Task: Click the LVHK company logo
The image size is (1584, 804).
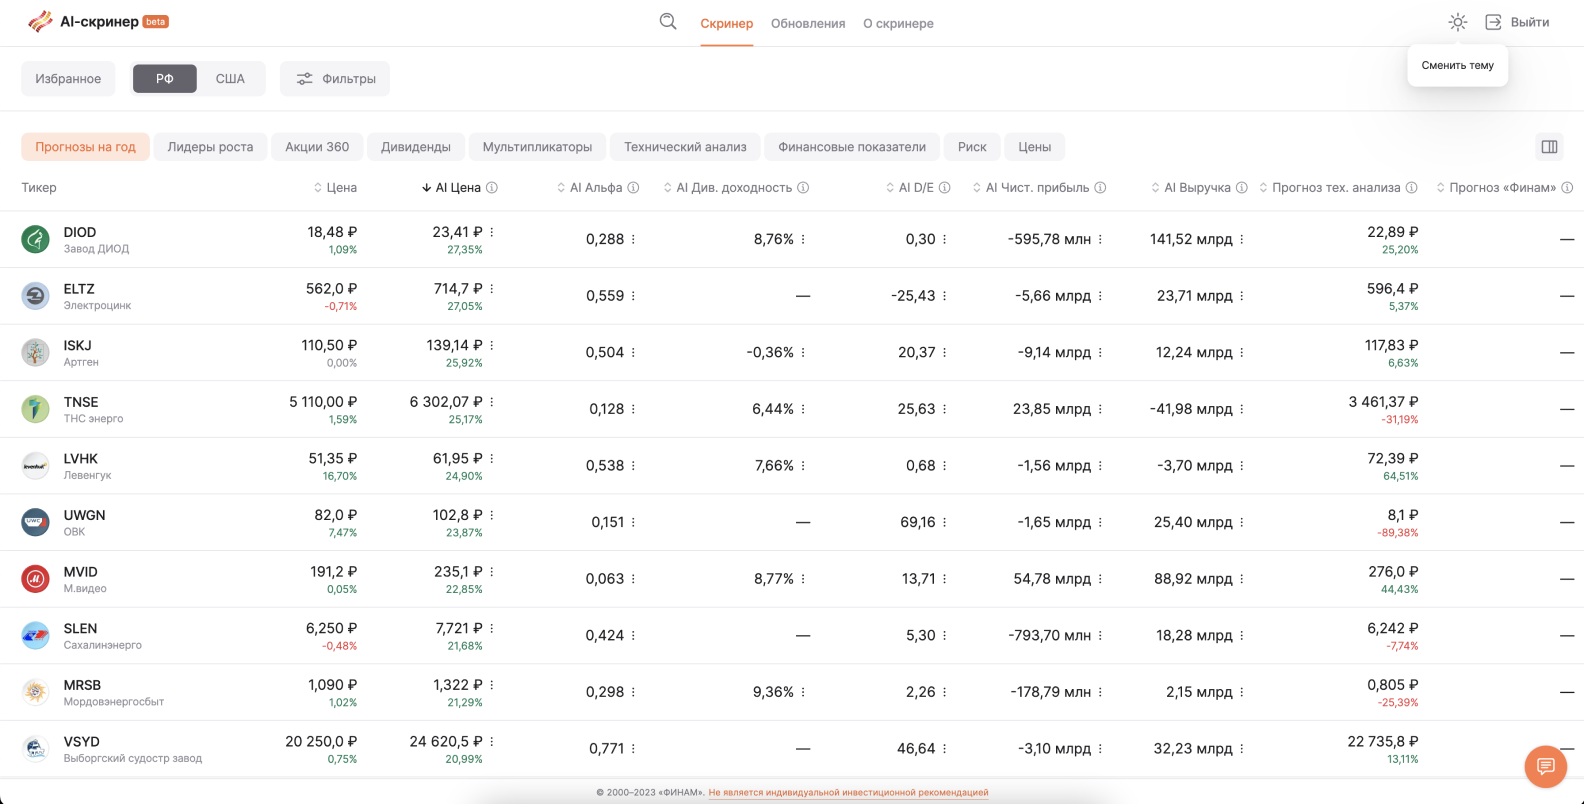Action: pyautogui.click(x=35, y=466)
